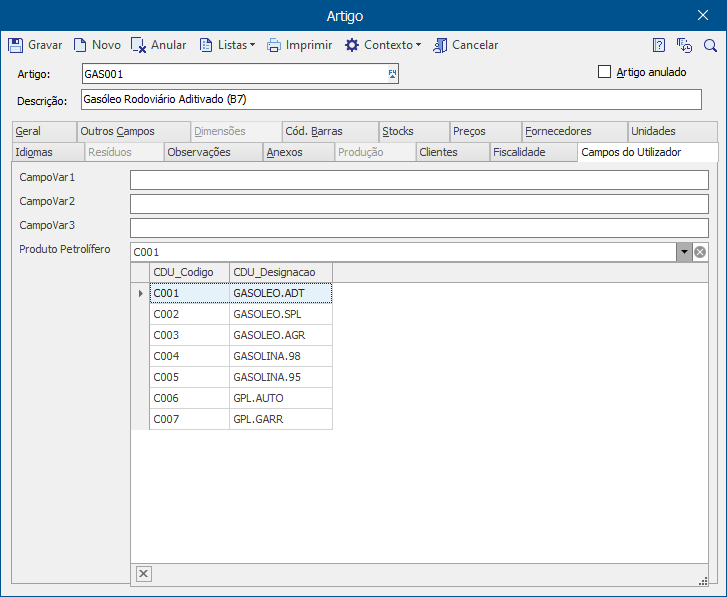
Task: Click the Cancelar toolbar icon
Action: 440,45
